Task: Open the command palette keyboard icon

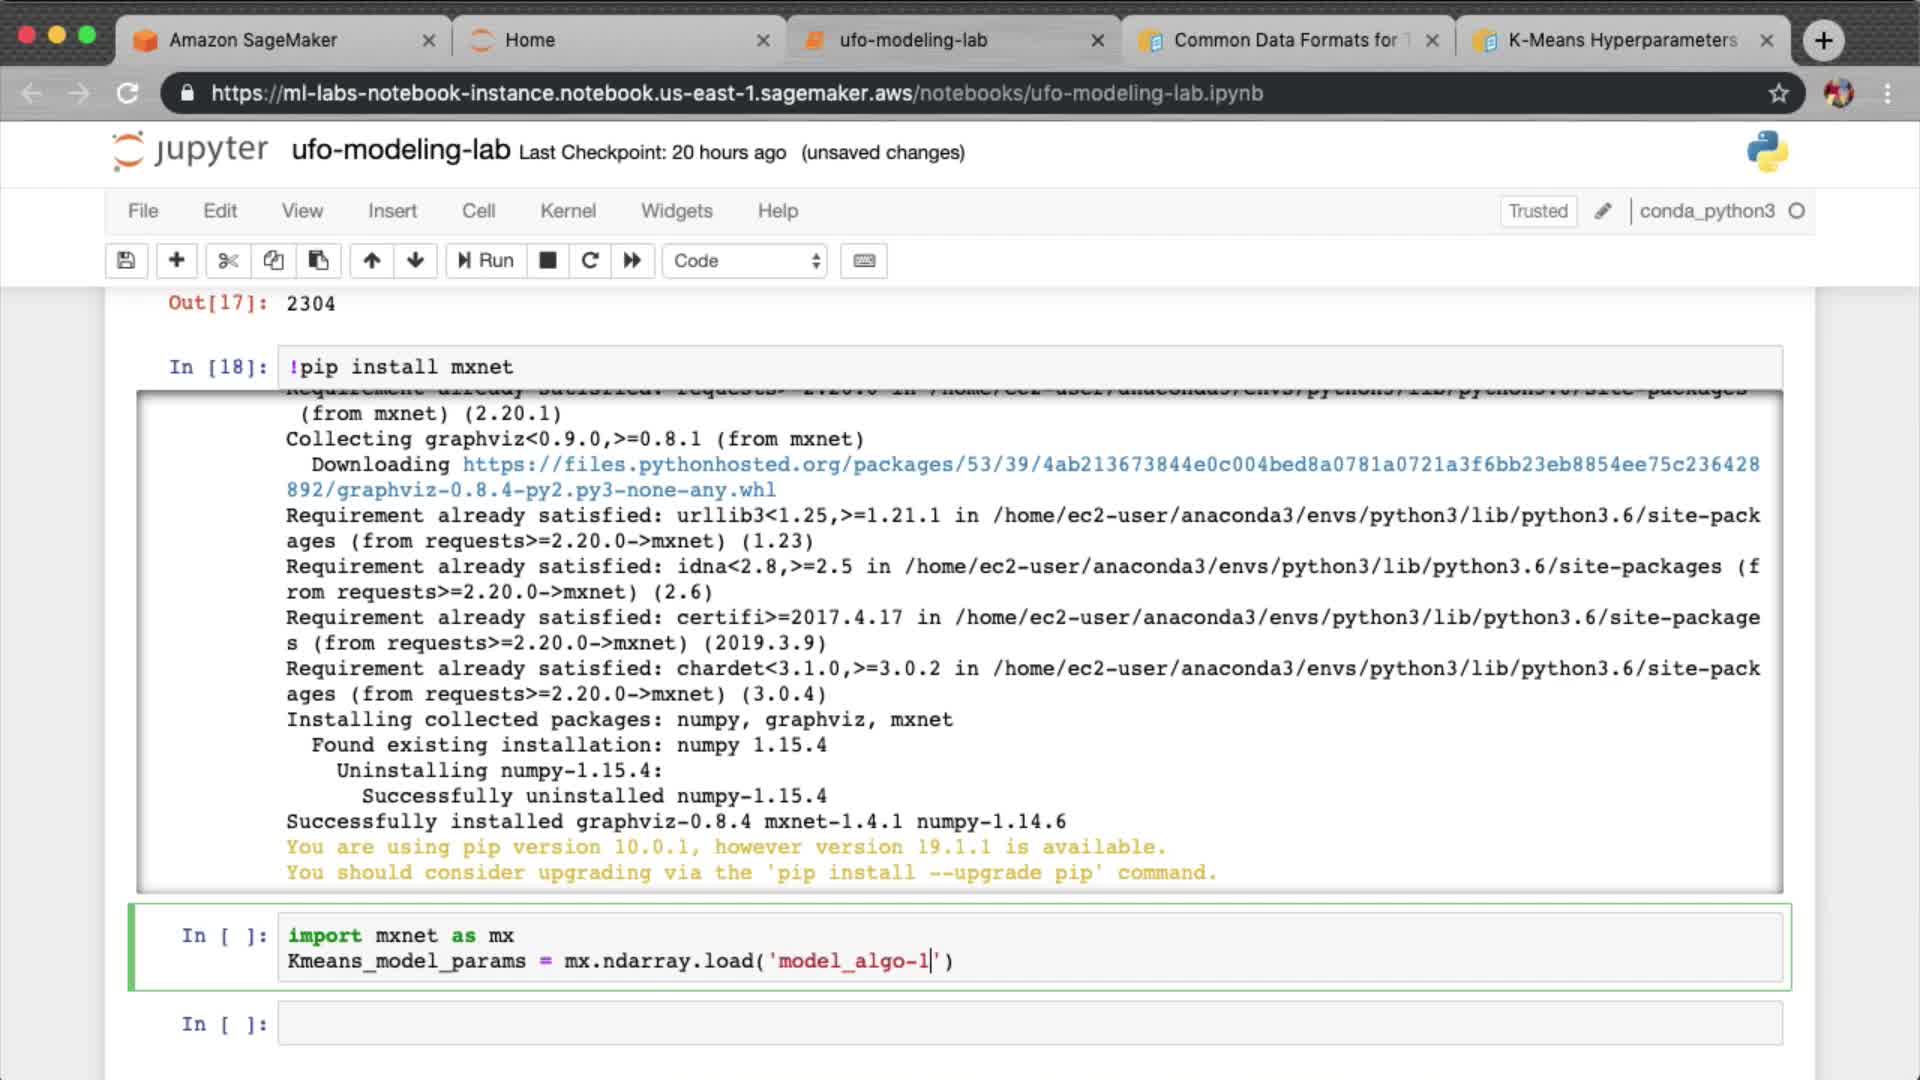Action: (864, 261)
